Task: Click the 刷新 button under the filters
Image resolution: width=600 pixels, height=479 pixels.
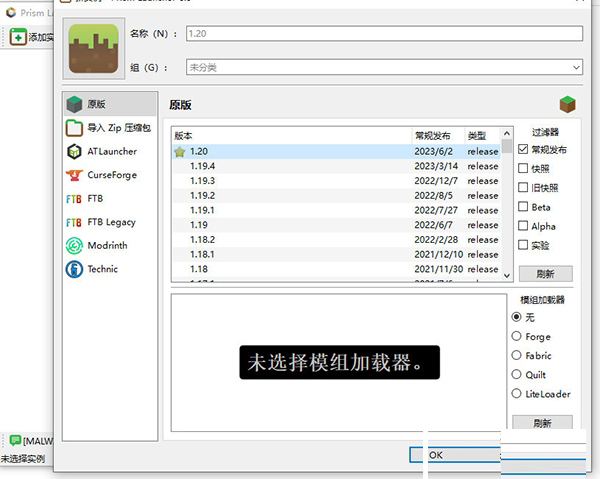Action: (546, 274)
